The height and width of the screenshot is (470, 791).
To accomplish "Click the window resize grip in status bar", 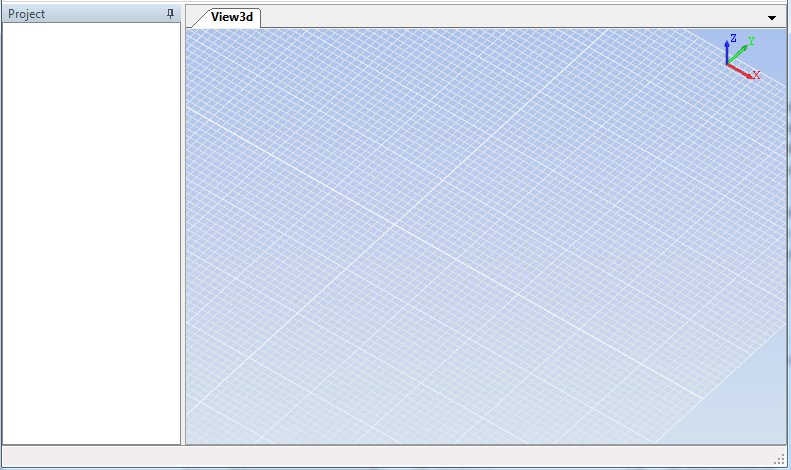I will [779, 458].
